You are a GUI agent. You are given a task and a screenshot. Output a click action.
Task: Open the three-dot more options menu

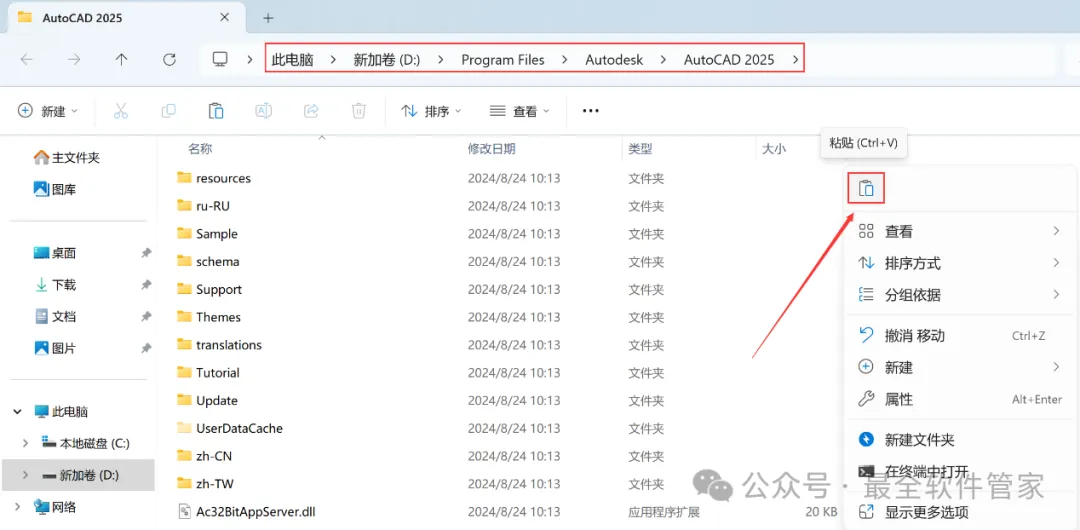590,110
